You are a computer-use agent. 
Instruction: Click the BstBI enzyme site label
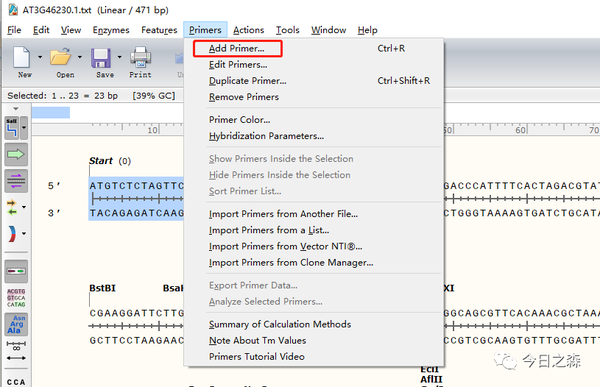102,288
